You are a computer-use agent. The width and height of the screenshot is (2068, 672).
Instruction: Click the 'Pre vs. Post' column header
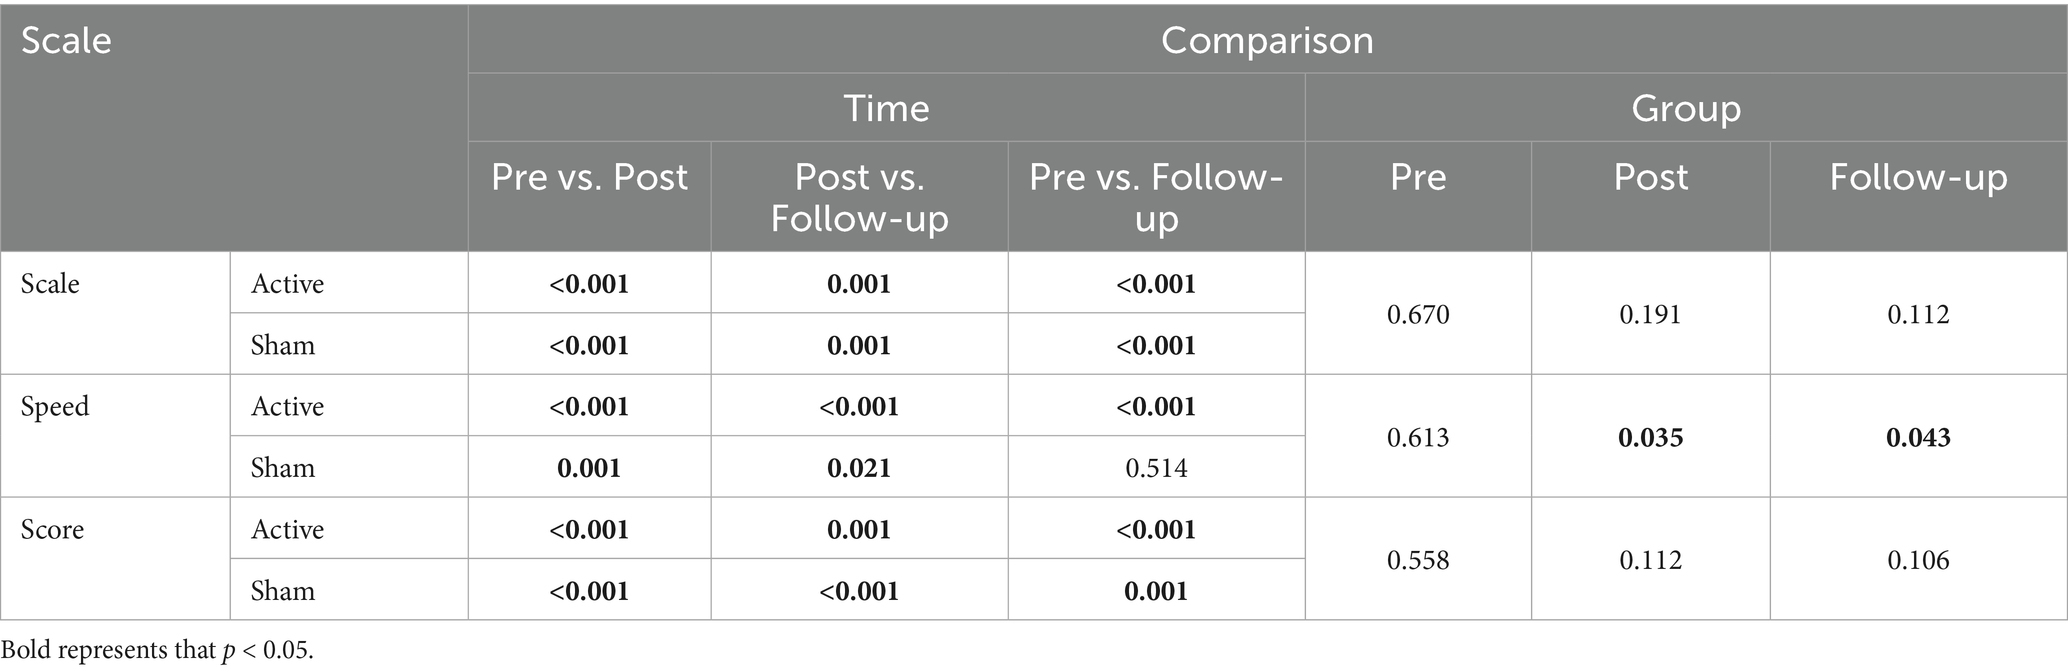[589, 177]
